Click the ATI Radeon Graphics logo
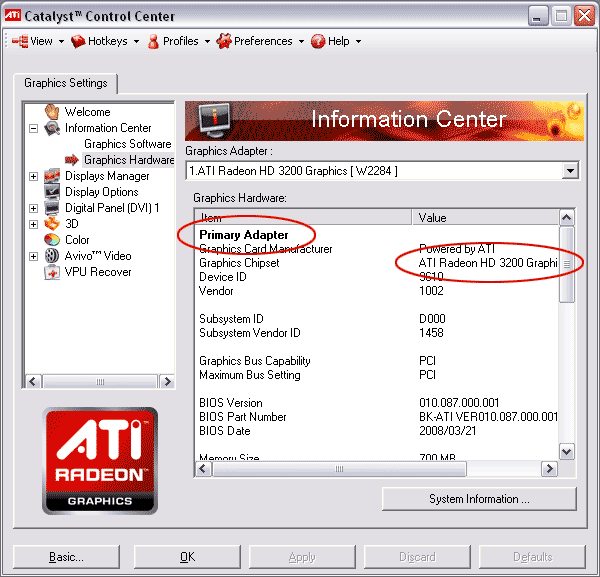Screen dimensions: 600x577 (x=100, y=461)
